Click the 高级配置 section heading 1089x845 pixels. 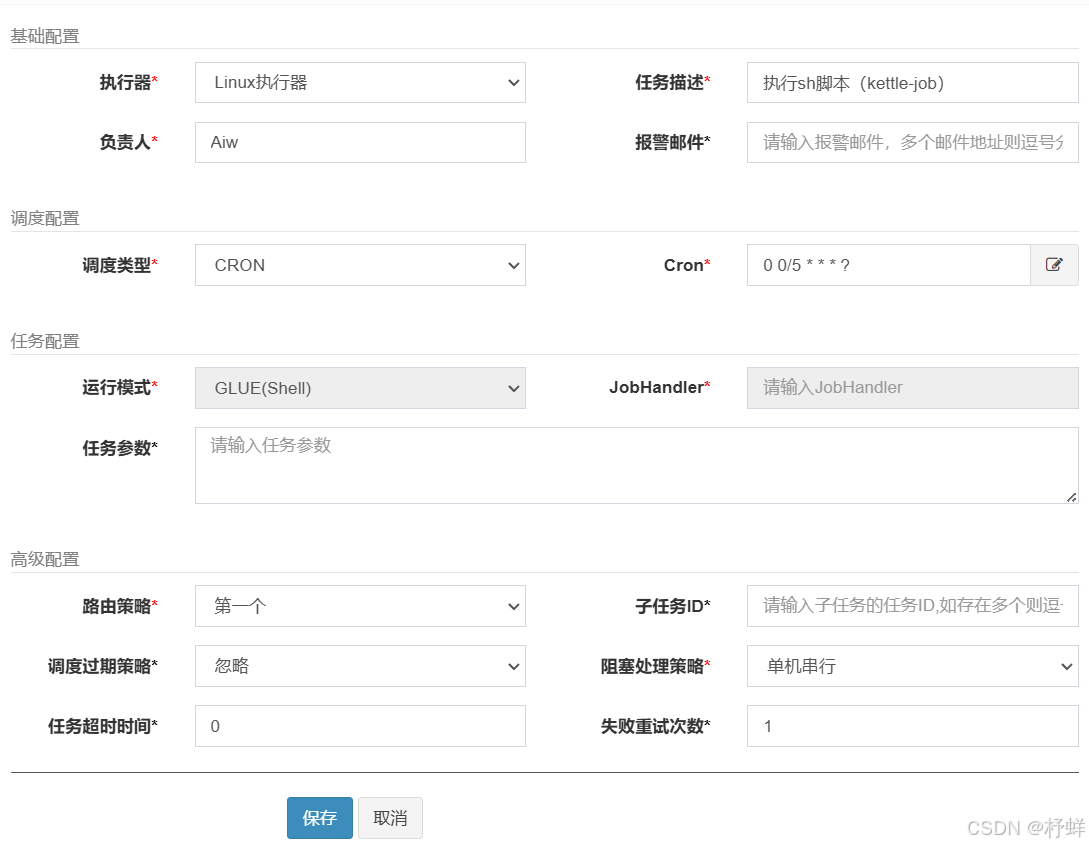point(45,560)
